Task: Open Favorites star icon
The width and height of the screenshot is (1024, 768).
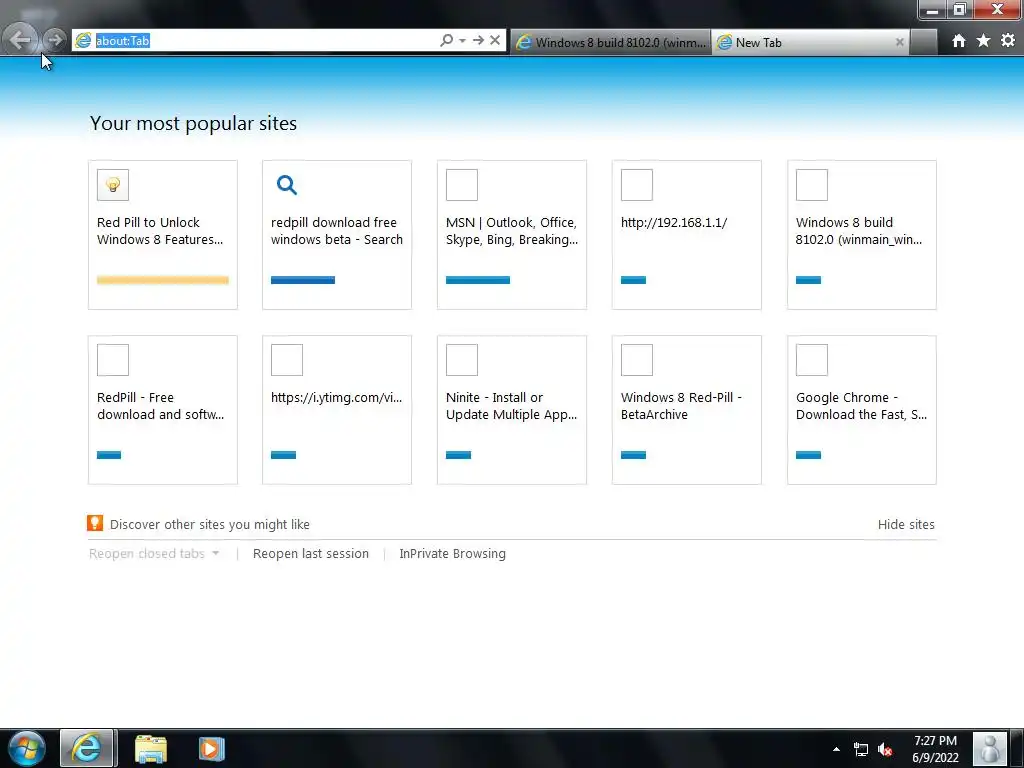Action: pos(984,41)
